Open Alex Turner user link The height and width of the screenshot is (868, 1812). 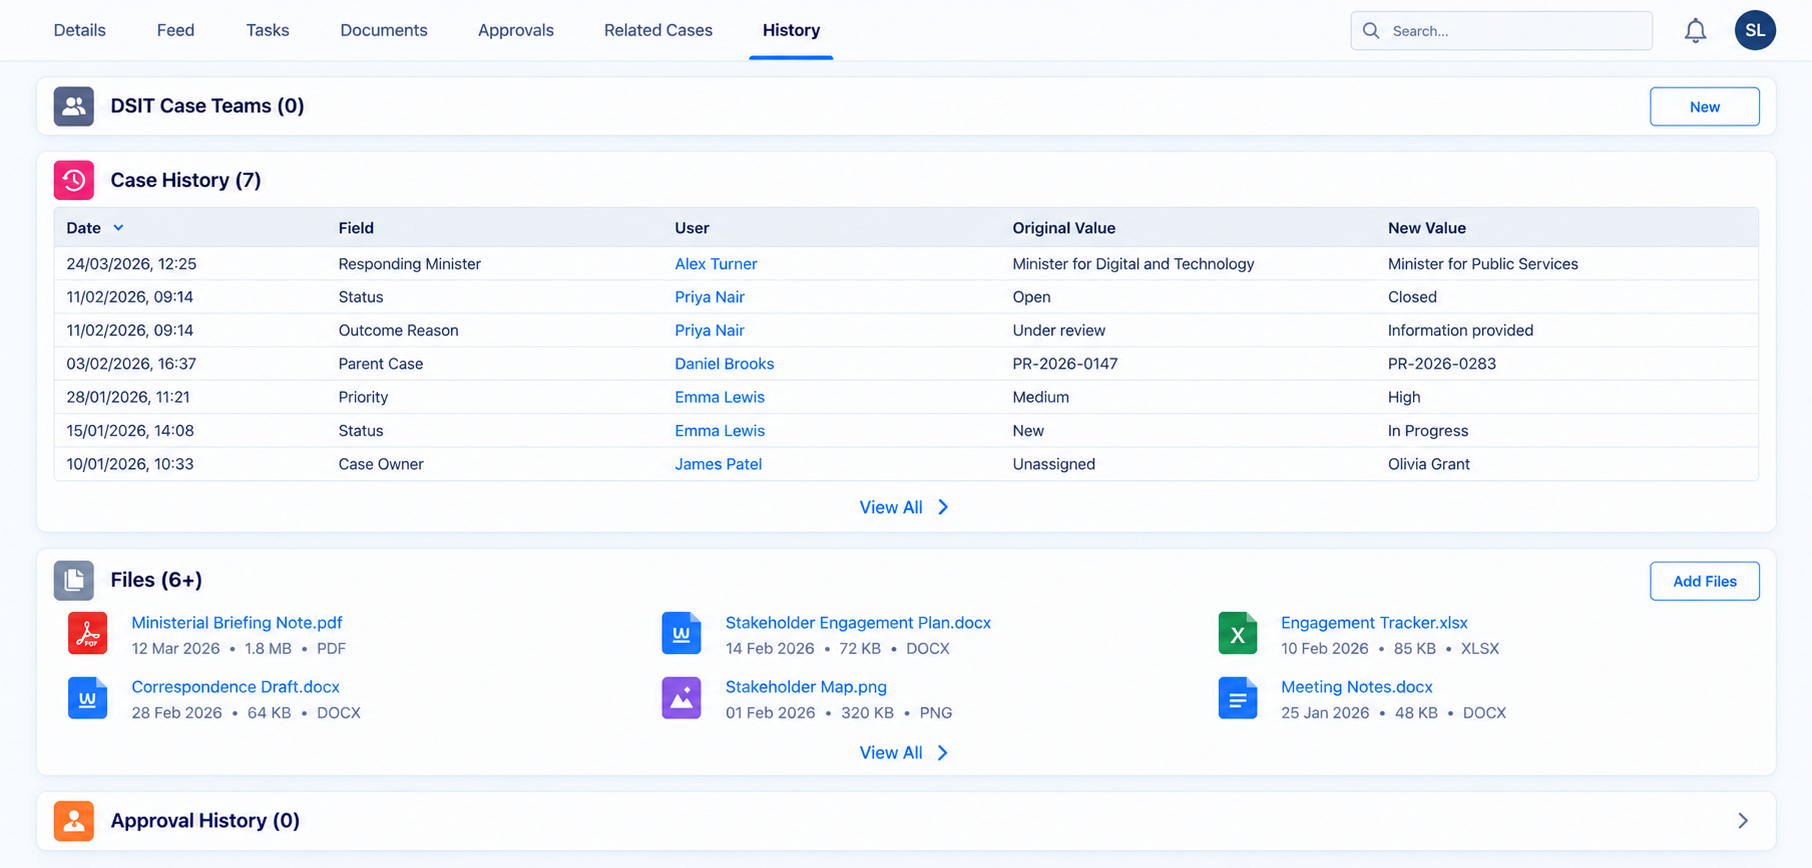point(716,264)
